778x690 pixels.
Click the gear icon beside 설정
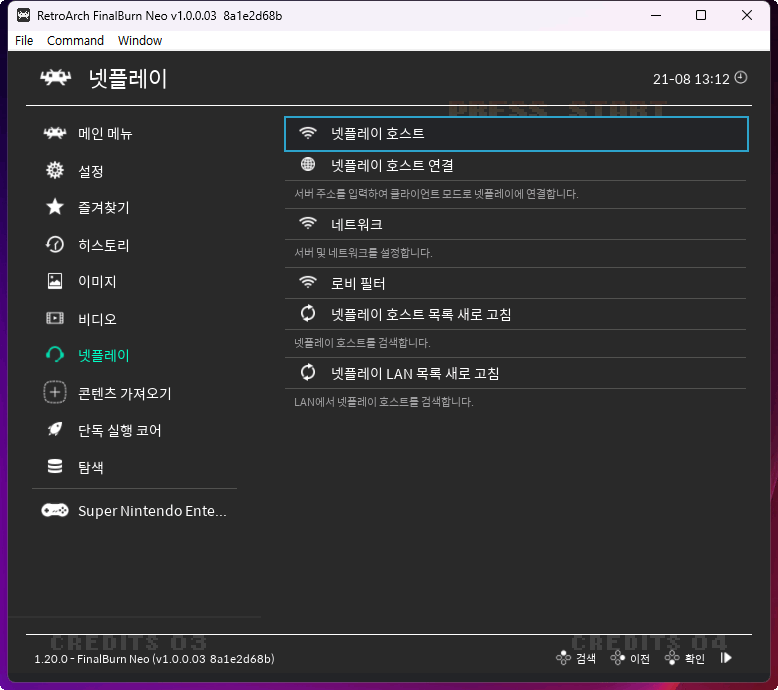click(x=55, y=170)
